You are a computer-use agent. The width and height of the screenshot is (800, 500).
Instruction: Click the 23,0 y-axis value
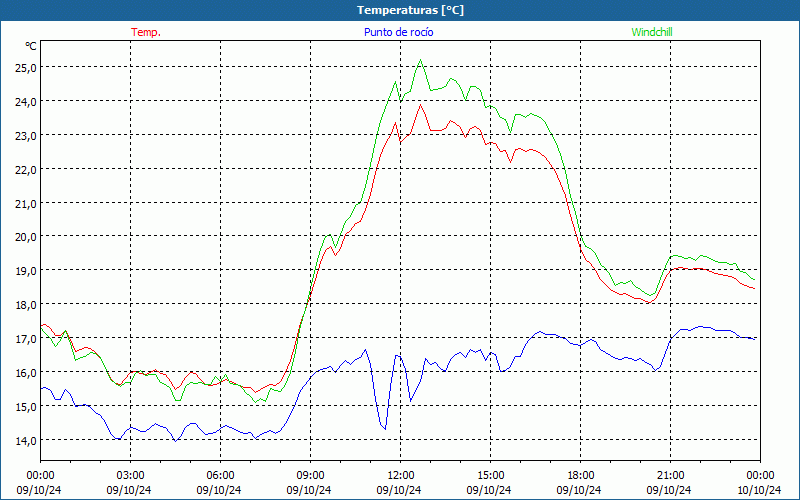click(26, 136)
